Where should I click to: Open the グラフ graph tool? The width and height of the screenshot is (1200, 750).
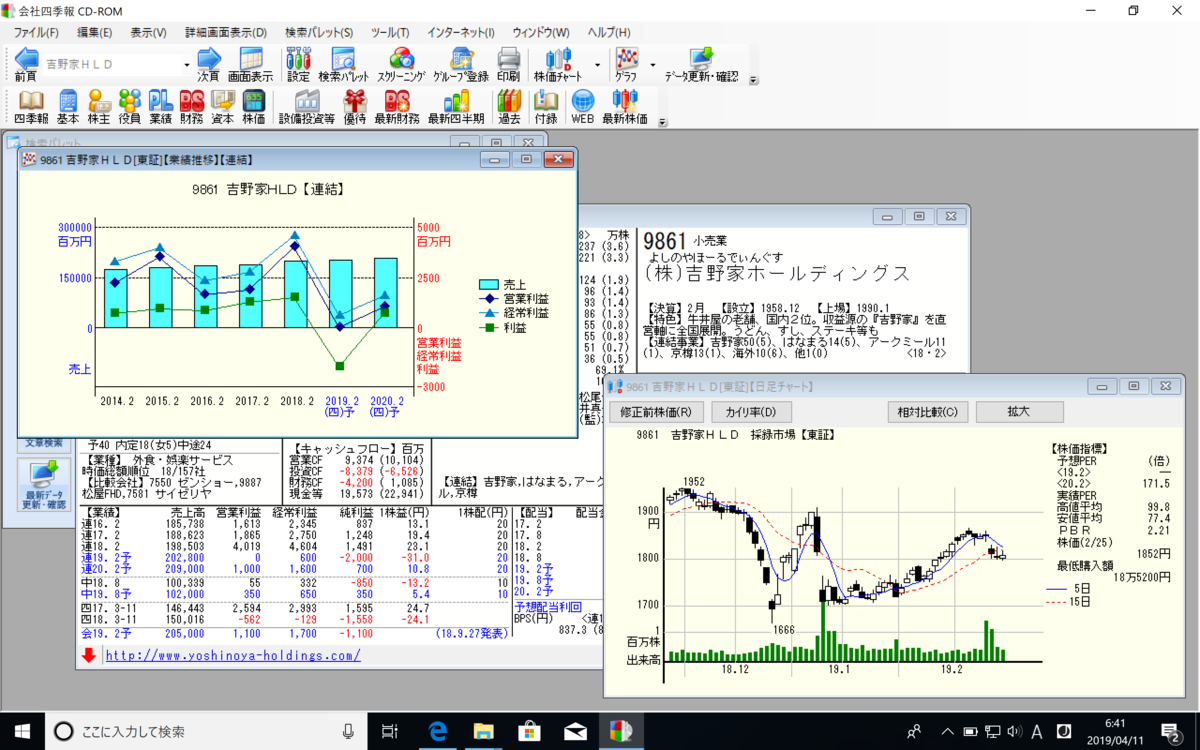pos(627,64)
